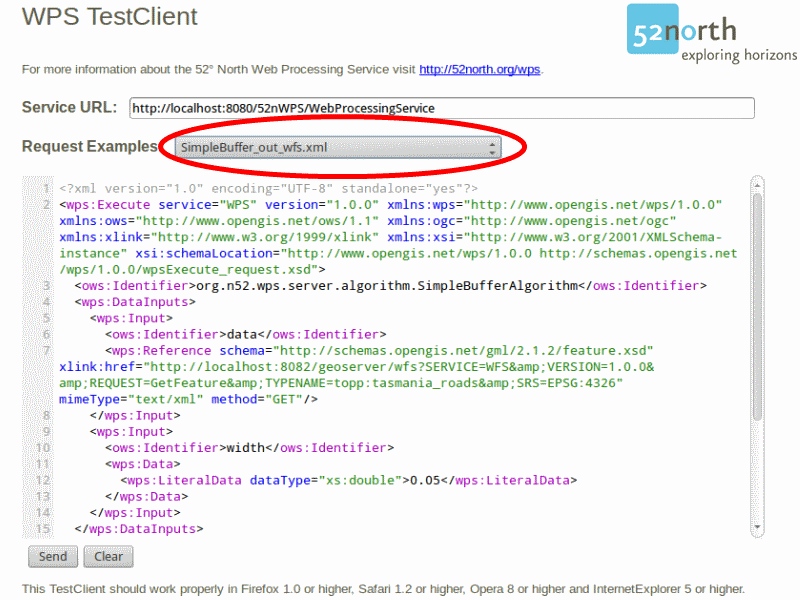Viewport: 800px width, 600px height.
Task: Click the Clear button
Action: click(108, 556)
